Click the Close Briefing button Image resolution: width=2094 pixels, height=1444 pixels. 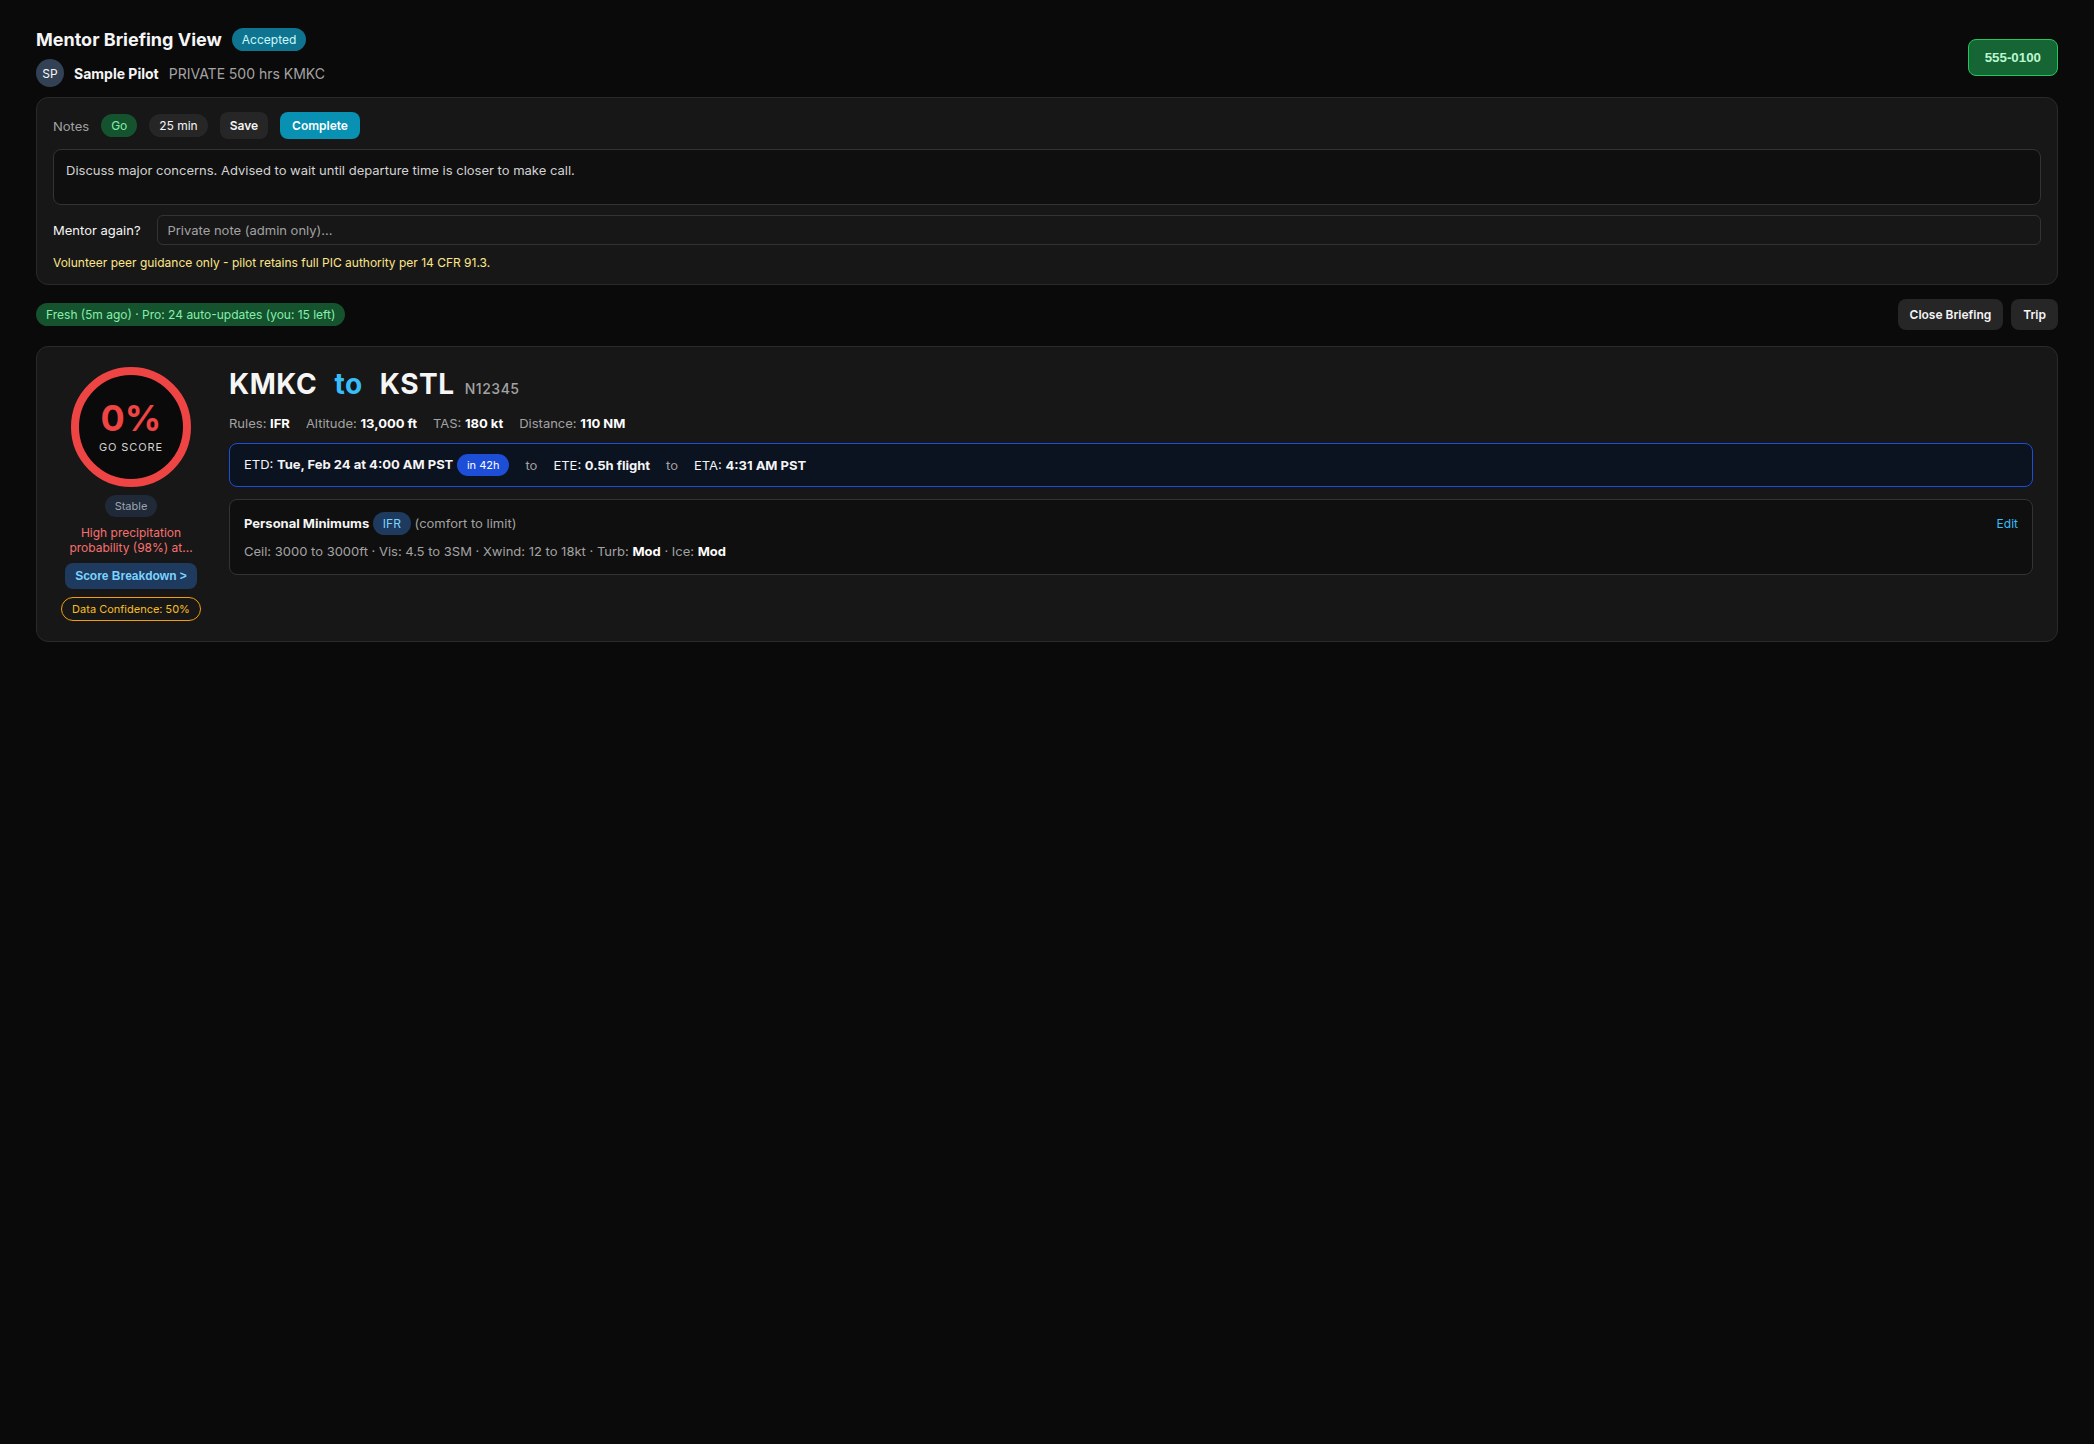(x=1950, y=314)
